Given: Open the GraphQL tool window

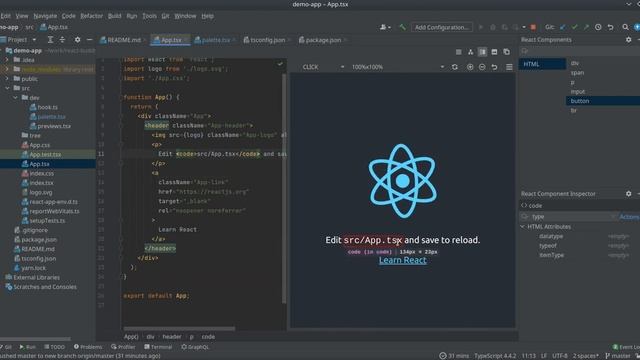Looking at the screenshot, I should (x=195, y=347).
